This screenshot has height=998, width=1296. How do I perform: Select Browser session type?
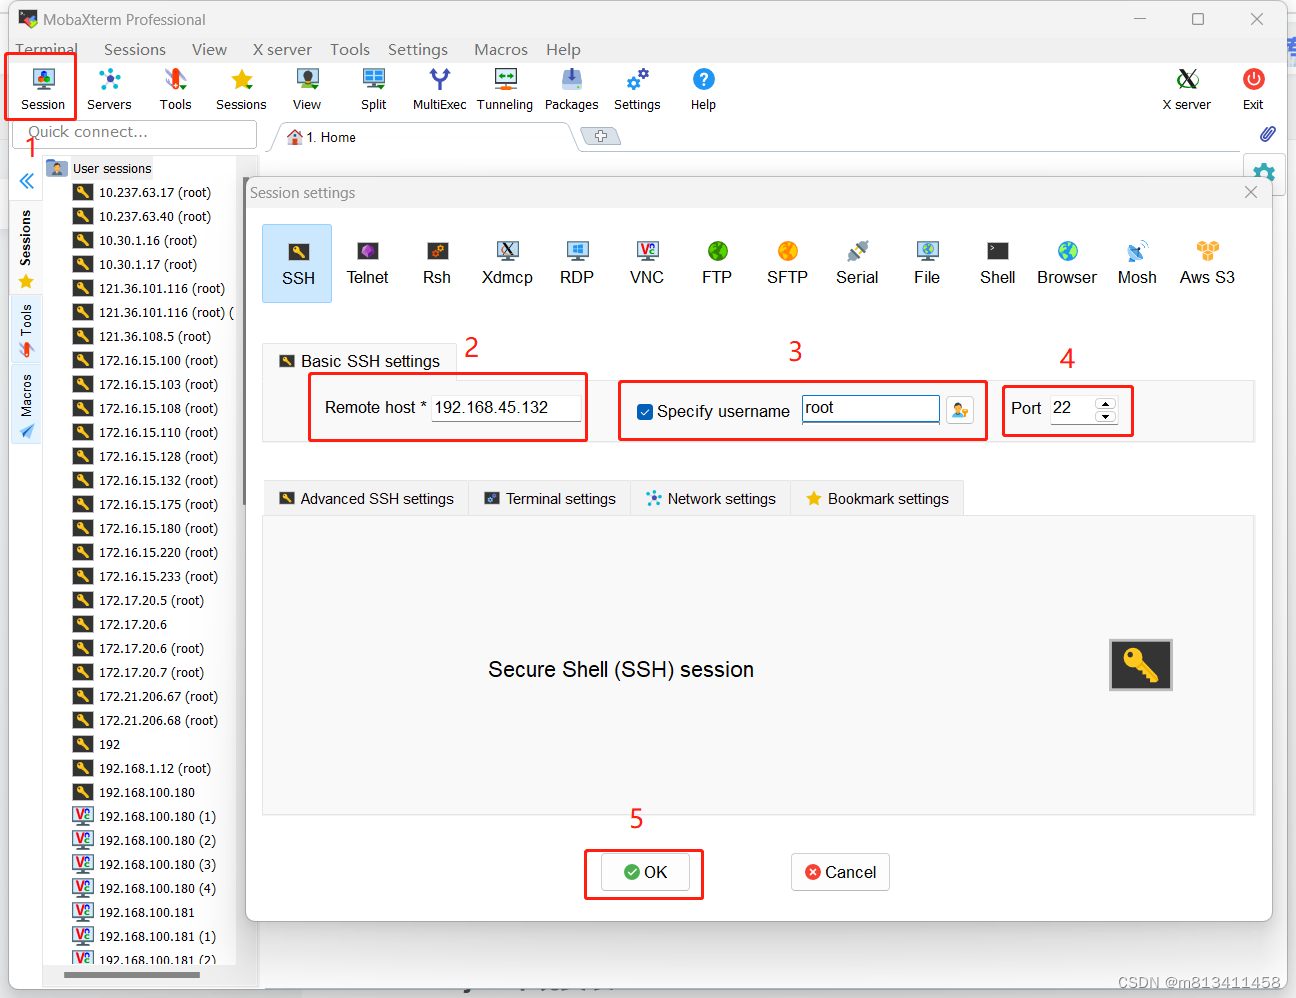tap(1067, 263)
